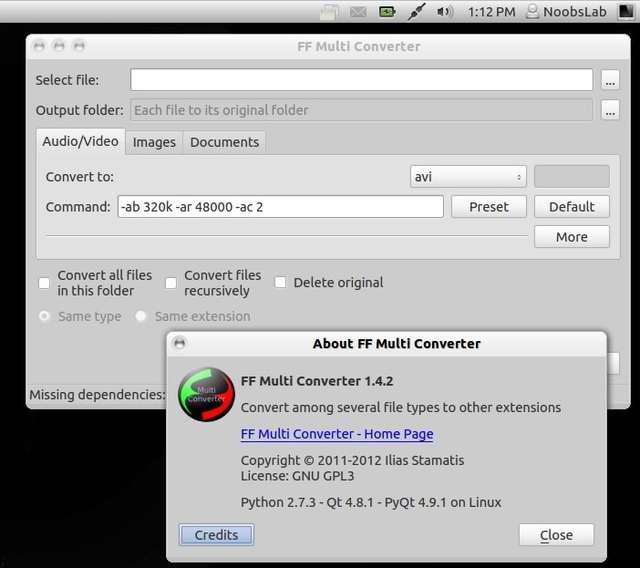
Task: Open the mail envelope indicator
Action: coord(358,12)
